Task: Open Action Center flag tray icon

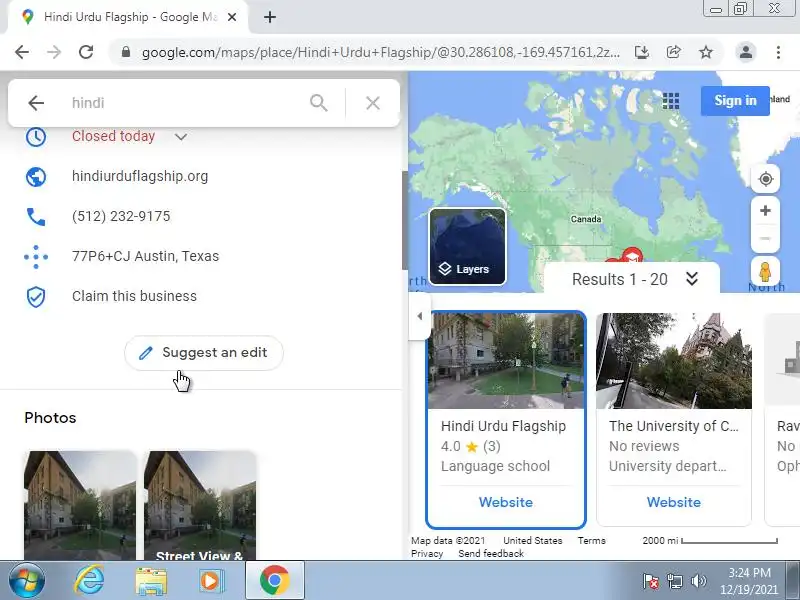Action: click(651, 581)
